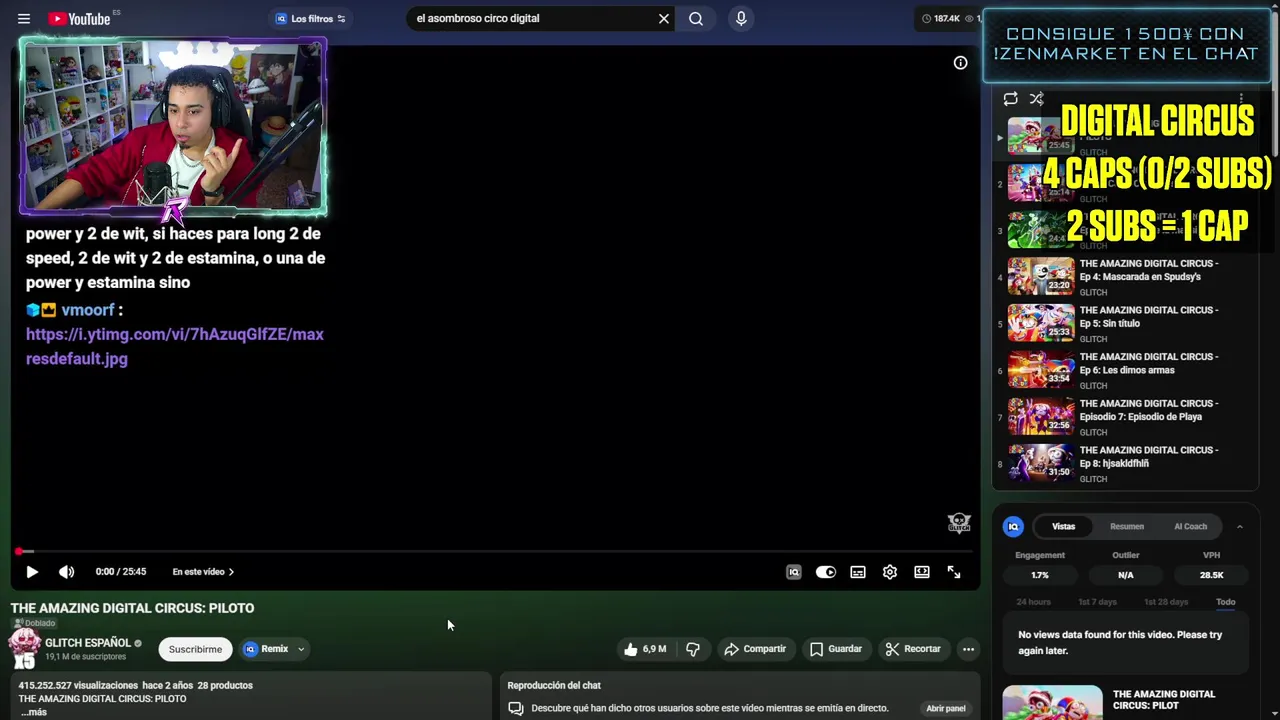Expand the Remix dropdown arrow
Screen dimensions: 1280x720
click(301, 649)
